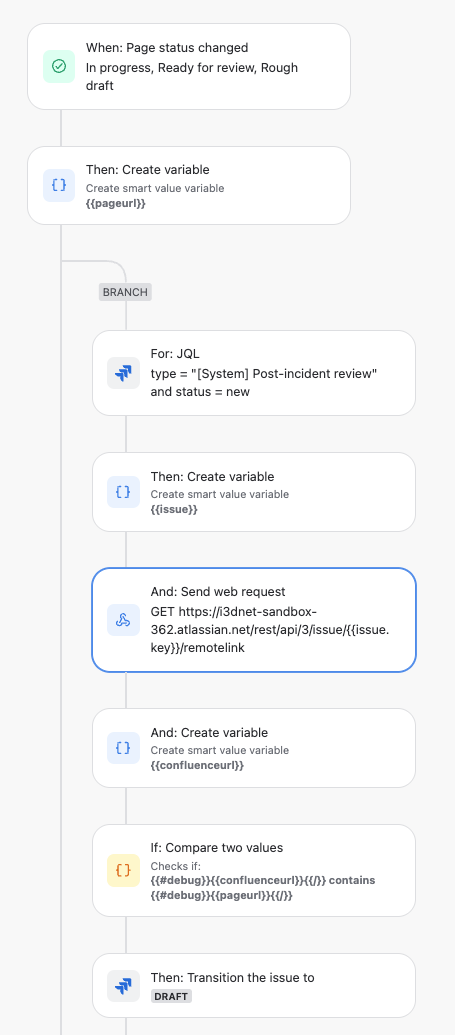Open the {{confluenceurl}} create variable step

point(254,748)
